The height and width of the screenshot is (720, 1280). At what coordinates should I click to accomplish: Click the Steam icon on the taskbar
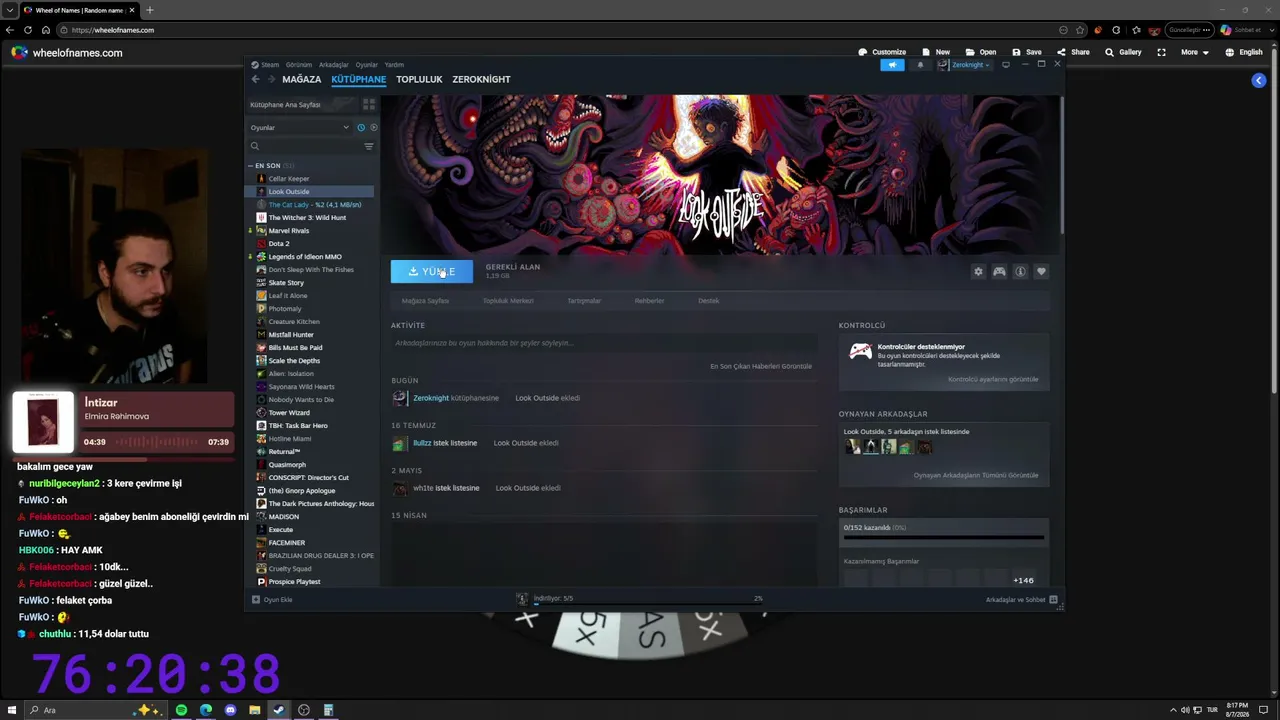[x=279, y=710]
